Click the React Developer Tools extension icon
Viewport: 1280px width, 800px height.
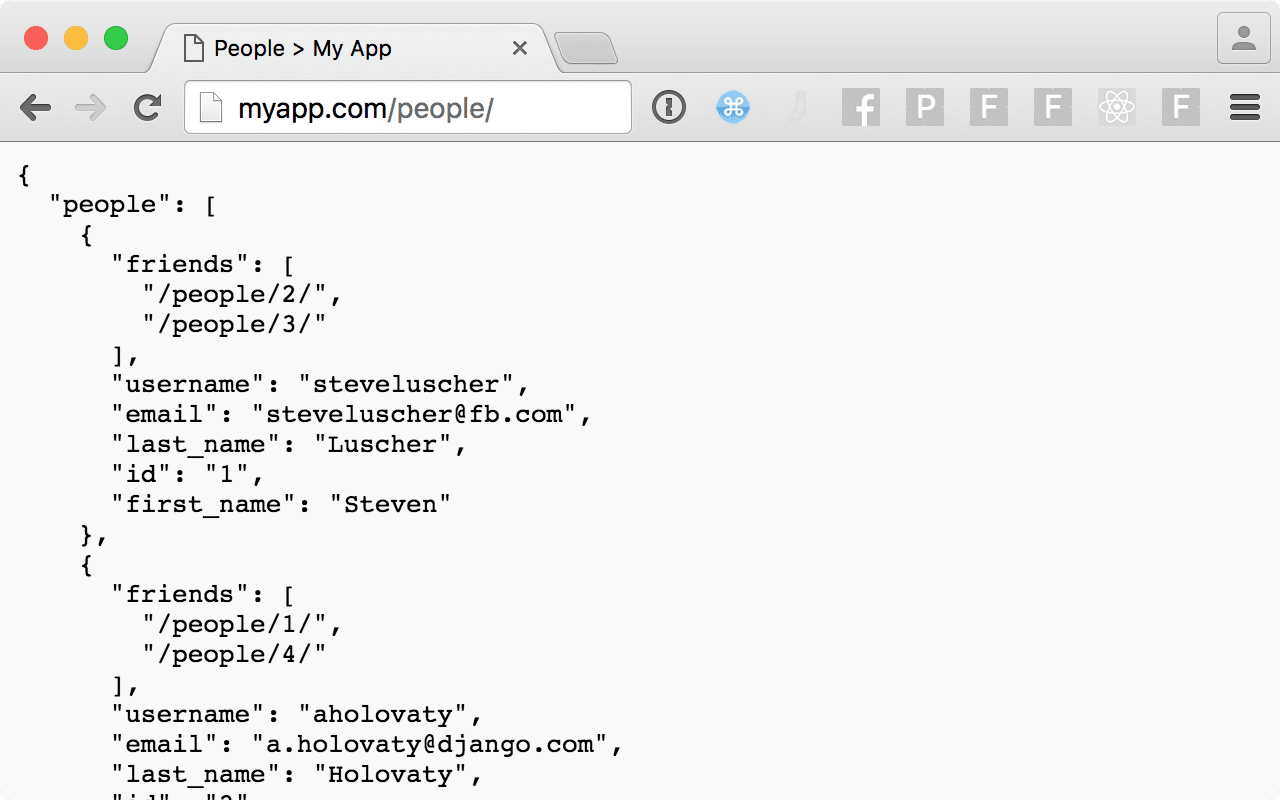tap(1116, 107)
